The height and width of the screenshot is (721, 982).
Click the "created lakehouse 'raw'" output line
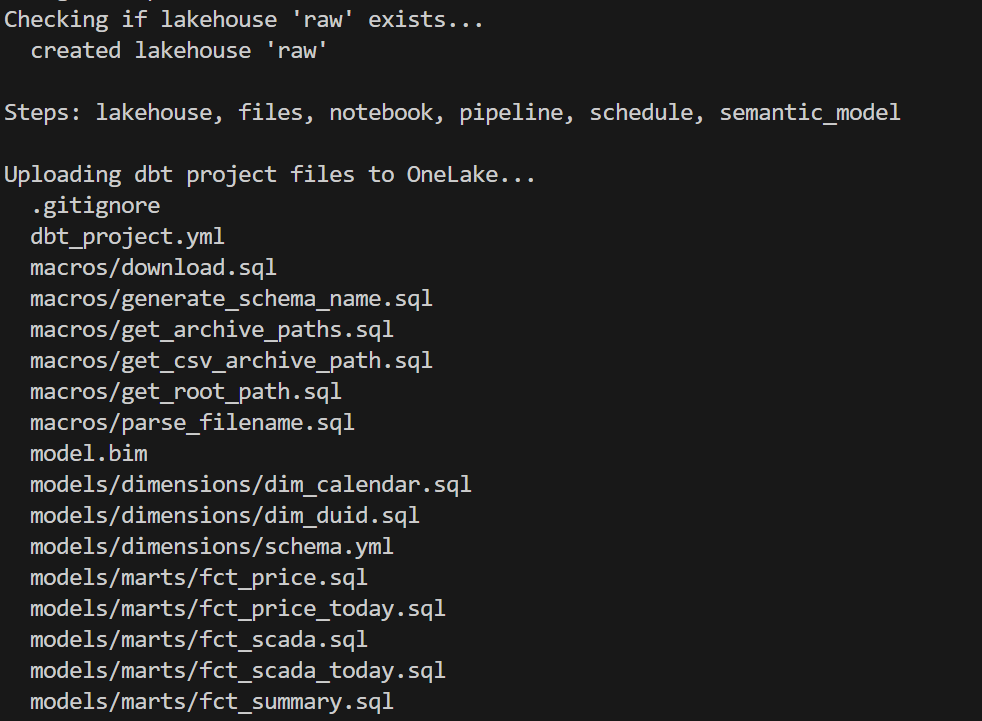coord(179,51)
